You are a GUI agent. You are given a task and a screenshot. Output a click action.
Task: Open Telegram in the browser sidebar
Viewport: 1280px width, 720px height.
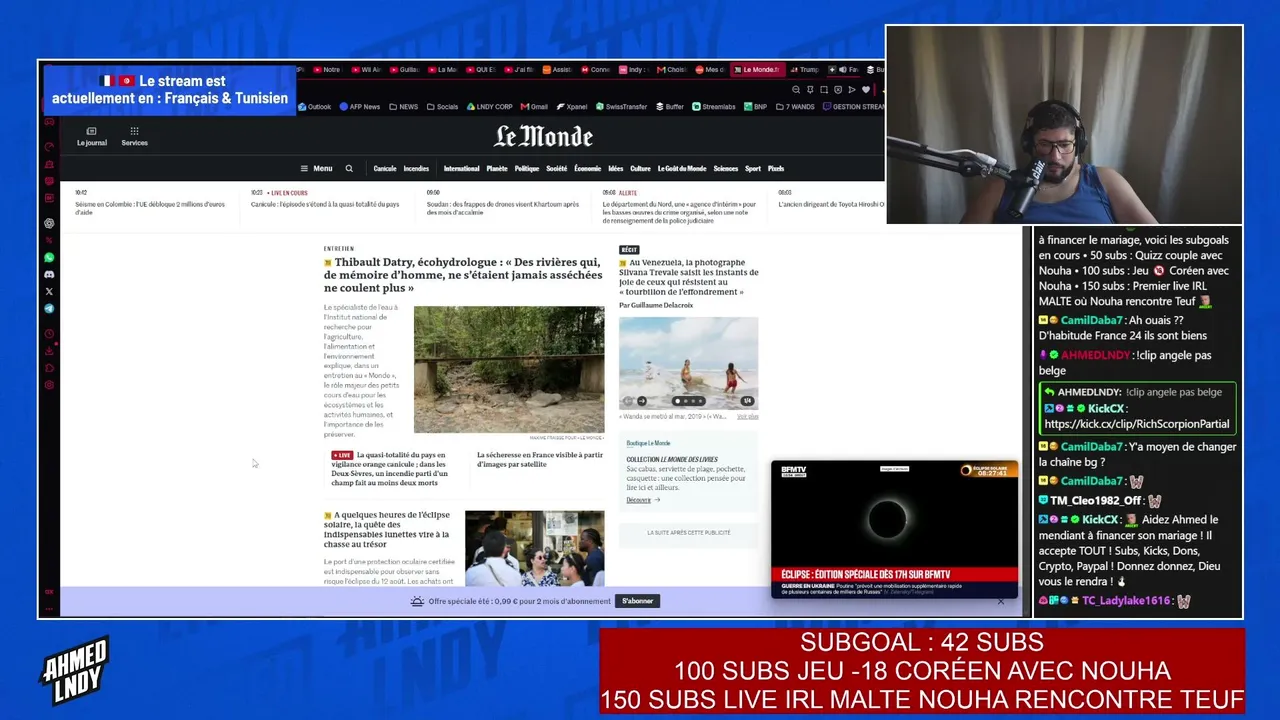point(49,308)
